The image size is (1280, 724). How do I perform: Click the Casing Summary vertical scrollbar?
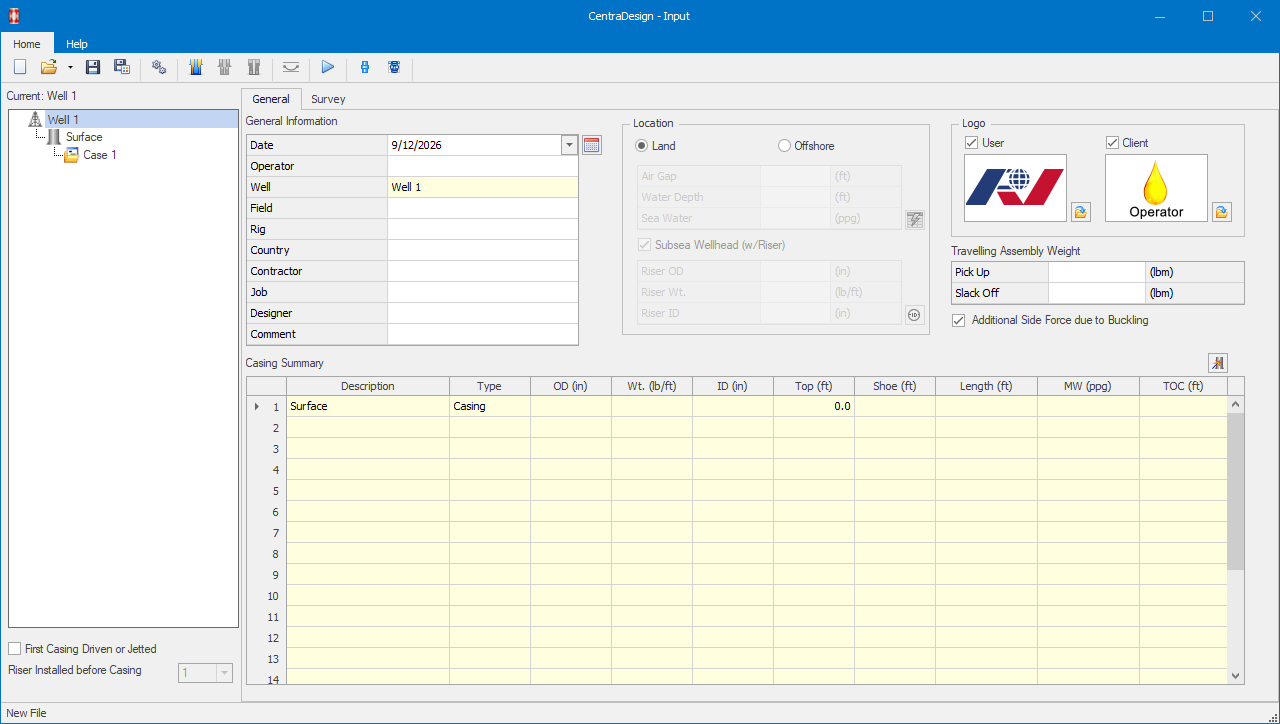(1236, 540)
